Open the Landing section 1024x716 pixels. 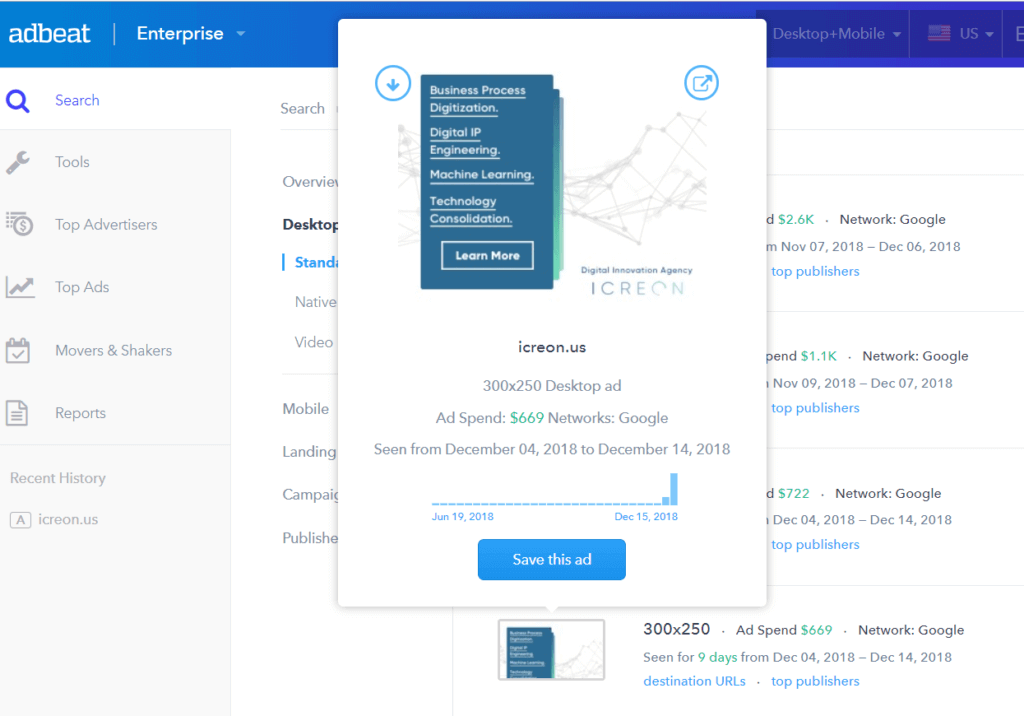310,452
